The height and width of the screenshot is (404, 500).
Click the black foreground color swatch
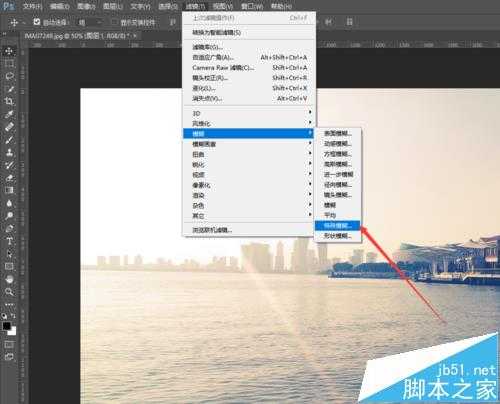pyautogui.click(x=7, y=326)
